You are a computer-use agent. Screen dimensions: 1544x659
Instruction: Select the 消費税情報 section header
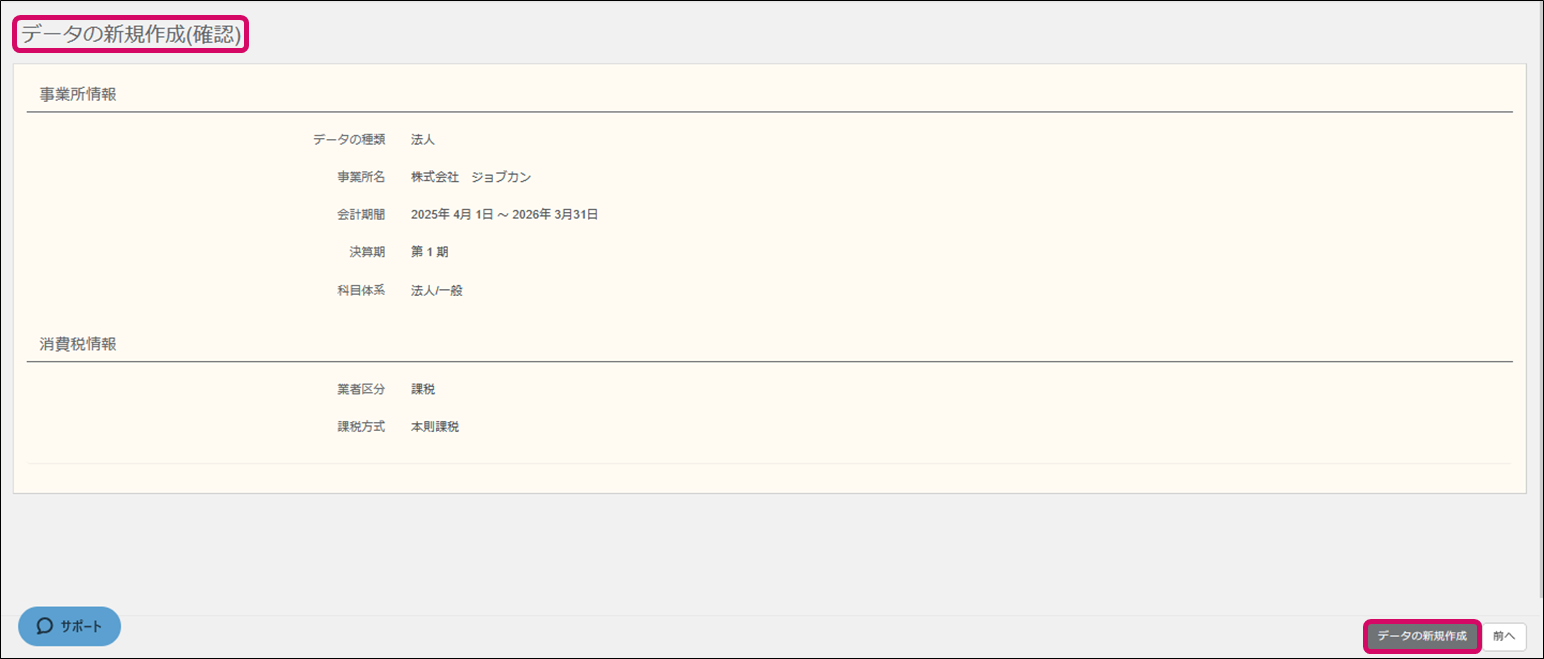(x=78, y=344)
